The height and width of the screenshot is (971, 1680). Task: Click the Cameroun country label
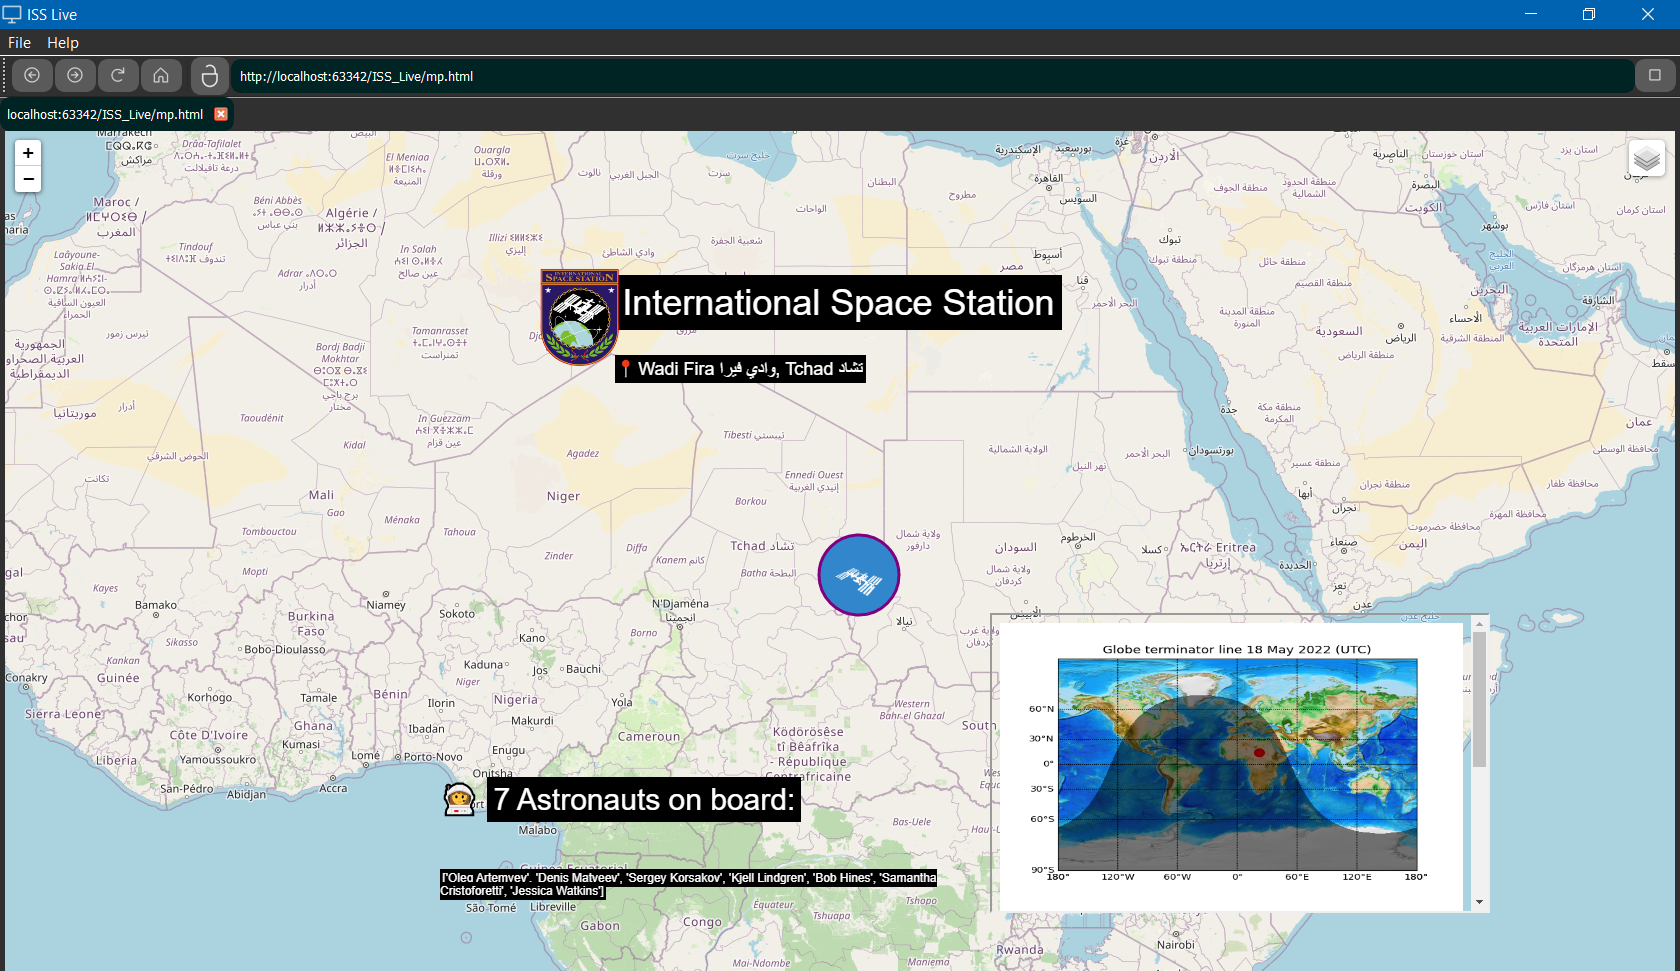click(649, 737)
